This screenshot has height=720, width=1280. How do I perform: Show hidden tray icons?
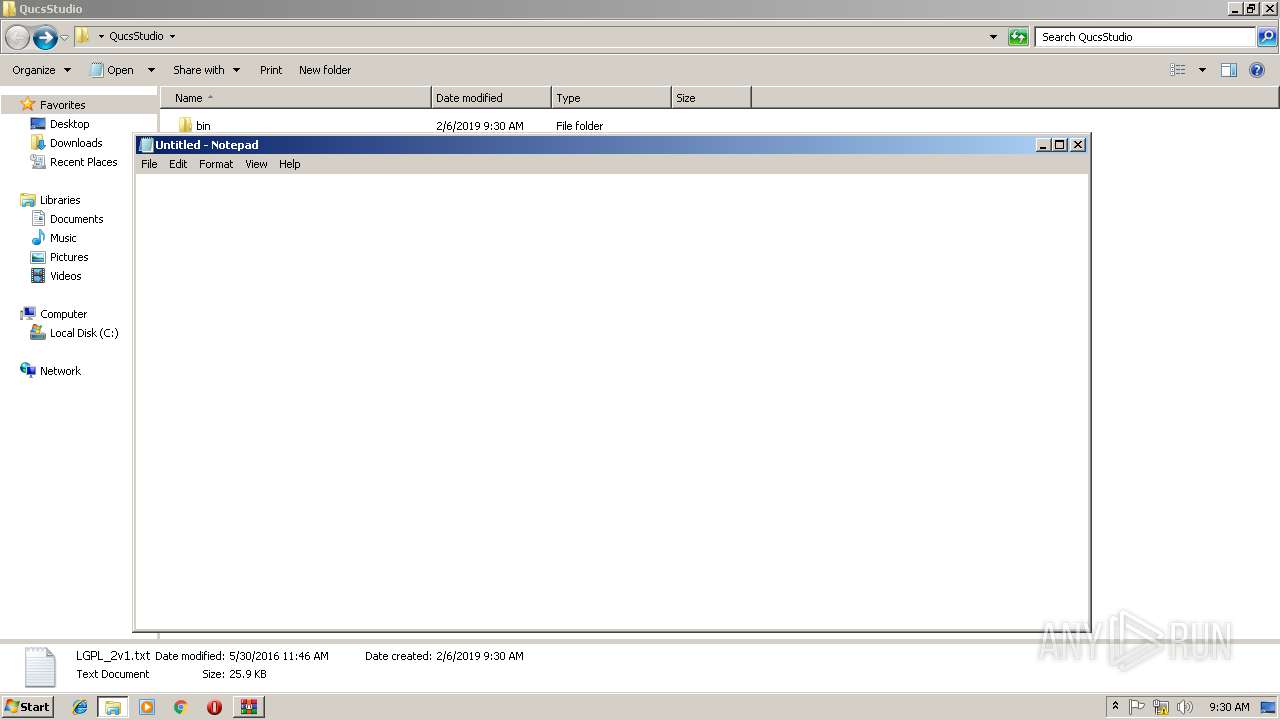(x=1115, y=707)
